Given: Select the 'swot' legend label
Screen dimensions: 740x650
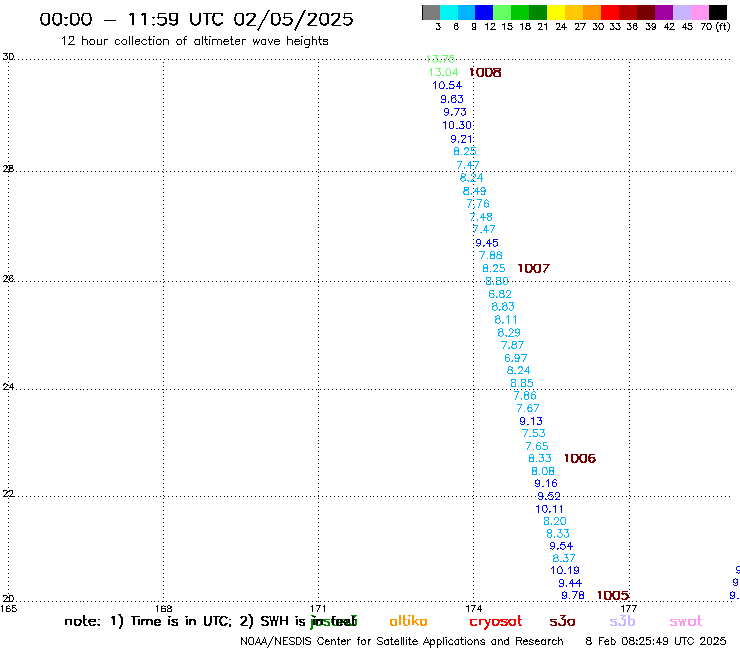Looking at the screenshot, I should [686, 622].
